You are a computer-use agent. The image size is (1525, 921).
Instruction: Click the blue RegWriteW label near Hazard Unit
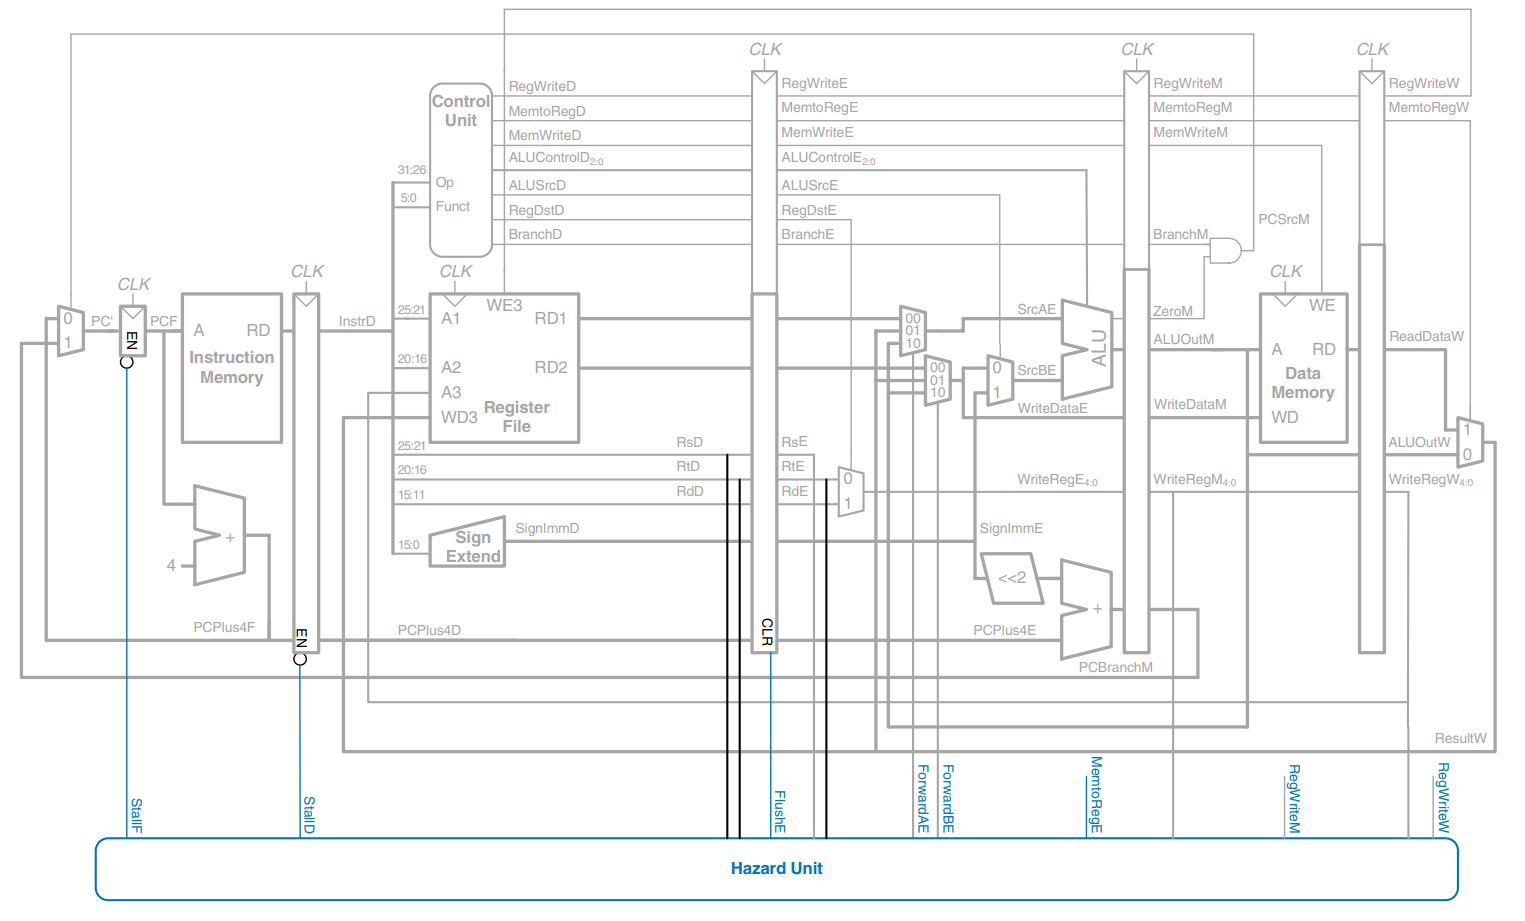pyautogui.click(x=1443, y=797)
